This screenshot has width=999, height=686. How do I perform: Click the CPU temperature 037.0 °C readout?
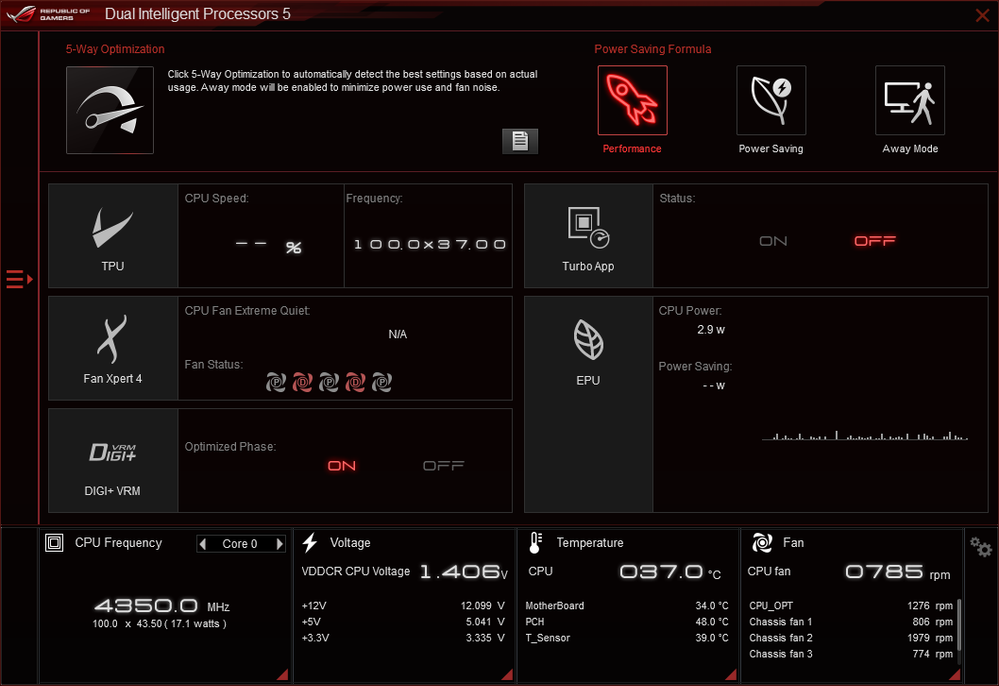670,572
